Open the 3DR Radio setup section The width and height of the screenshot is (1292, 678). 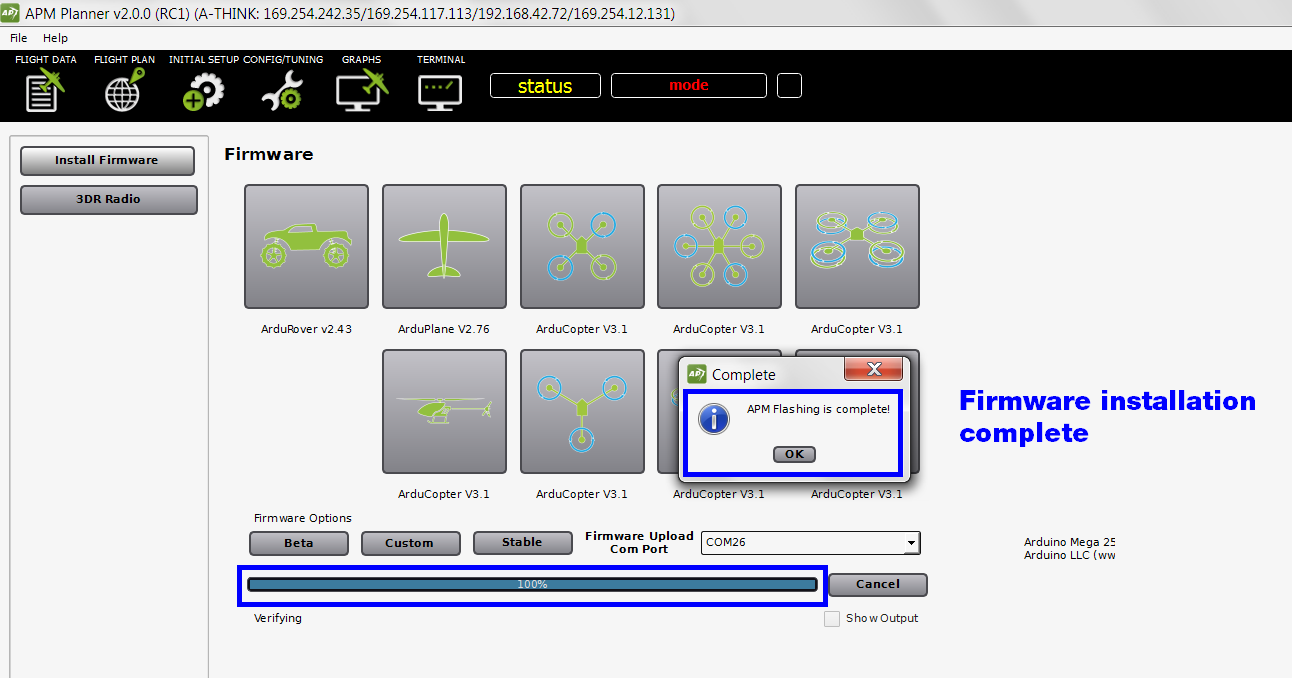(x=108, y=199)
